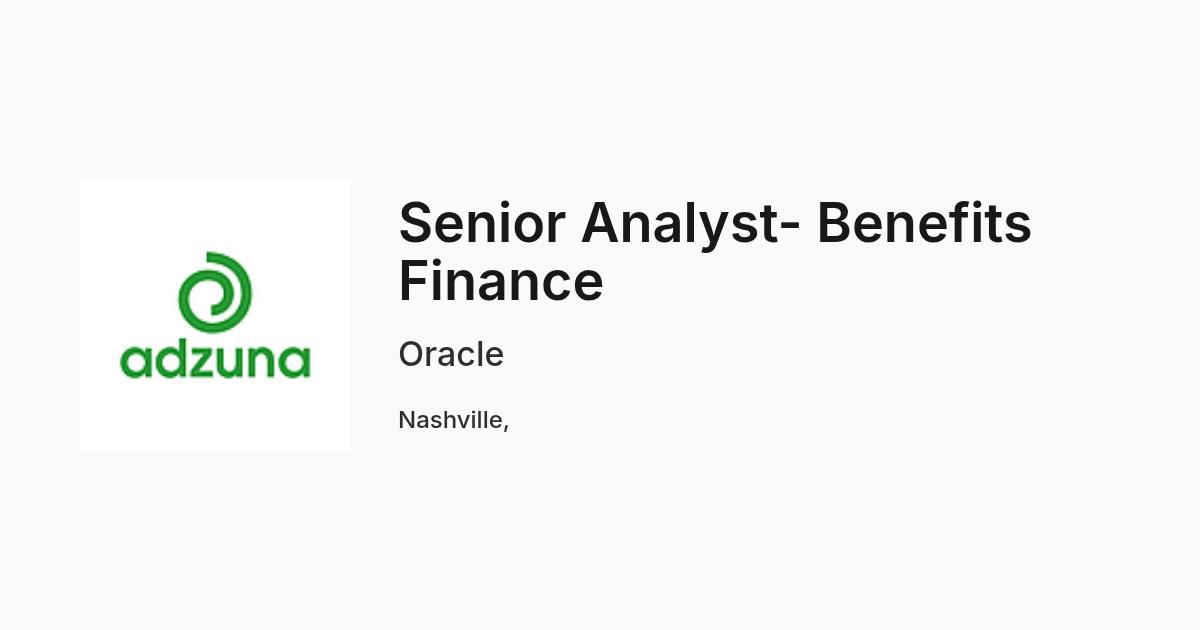Click the capital "O" in Oracle
This screenshot has width=1200, height=630.
(x=412, y=354)
